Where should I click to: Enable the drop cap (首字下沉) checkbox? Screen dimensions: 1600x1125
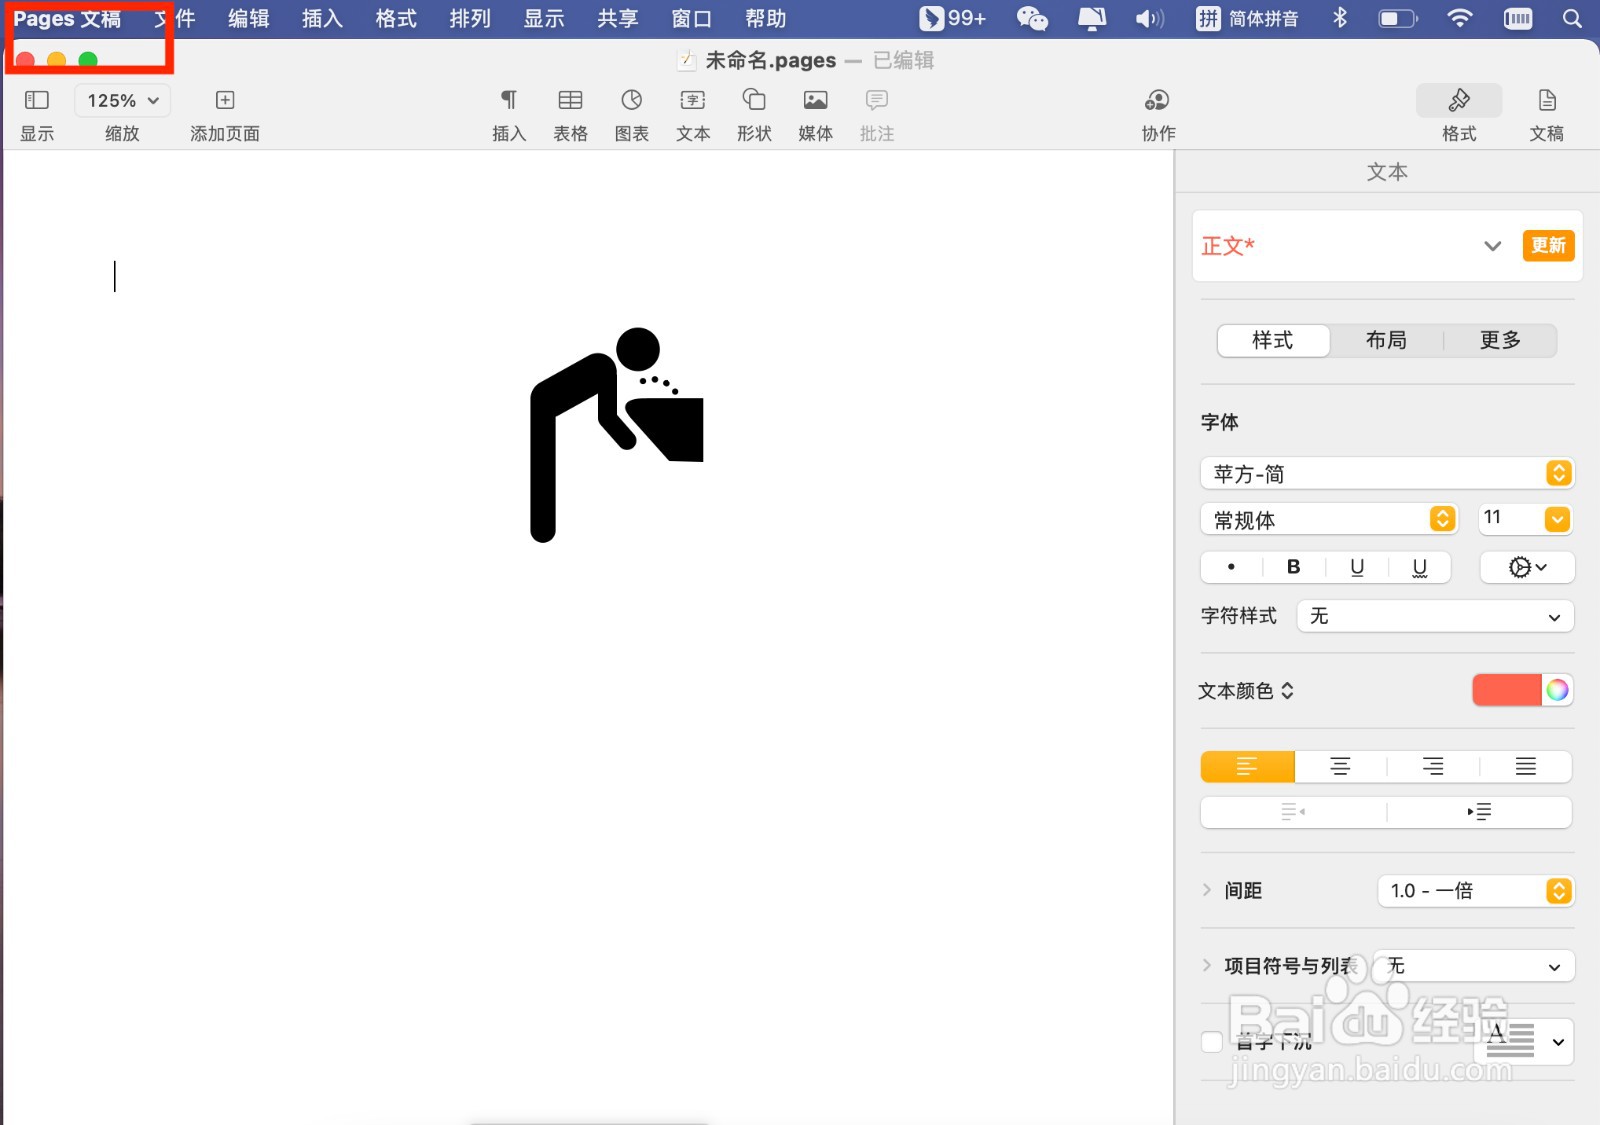pos(1212,1042)
